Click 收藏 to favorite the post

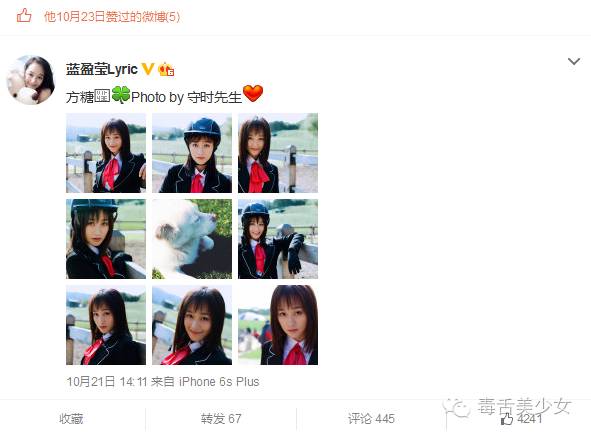point(71,419)
